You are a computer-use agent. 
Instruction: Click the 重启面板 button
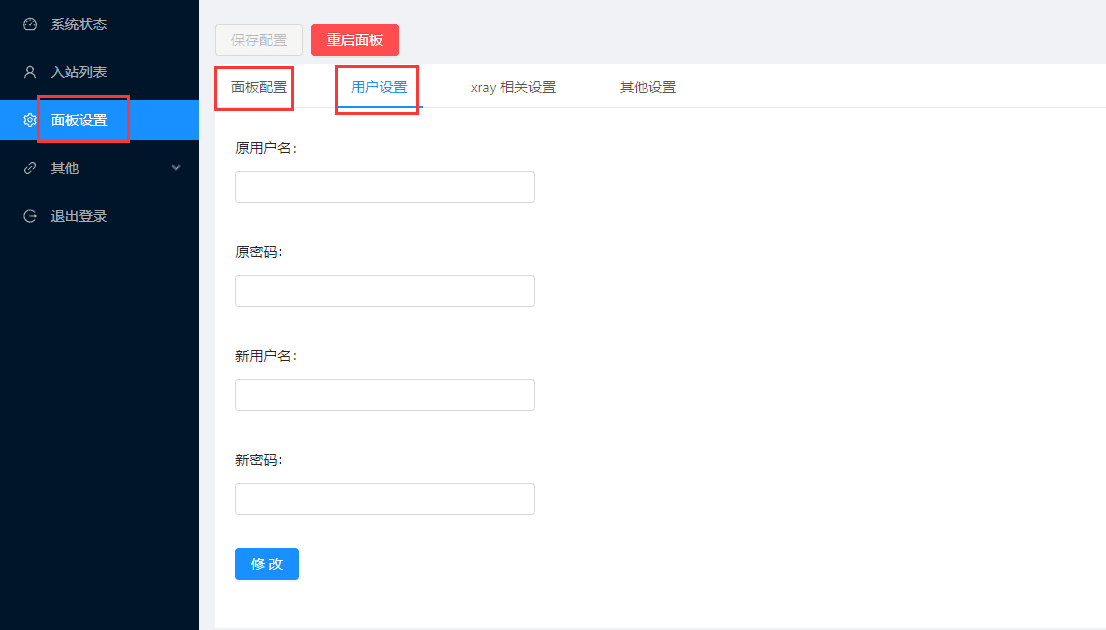pos(355,40)
